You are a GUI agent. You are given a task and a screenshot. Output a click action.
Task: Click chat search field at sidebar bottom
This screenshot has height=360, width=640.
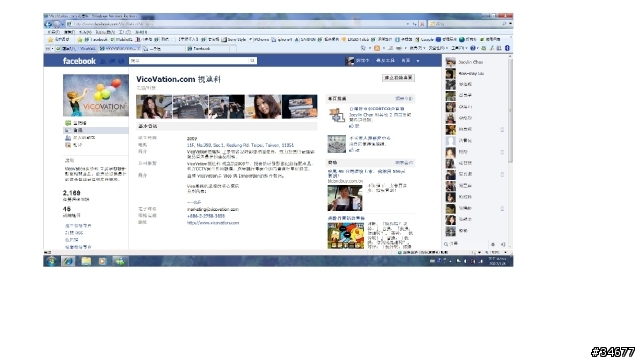(465, 244)
